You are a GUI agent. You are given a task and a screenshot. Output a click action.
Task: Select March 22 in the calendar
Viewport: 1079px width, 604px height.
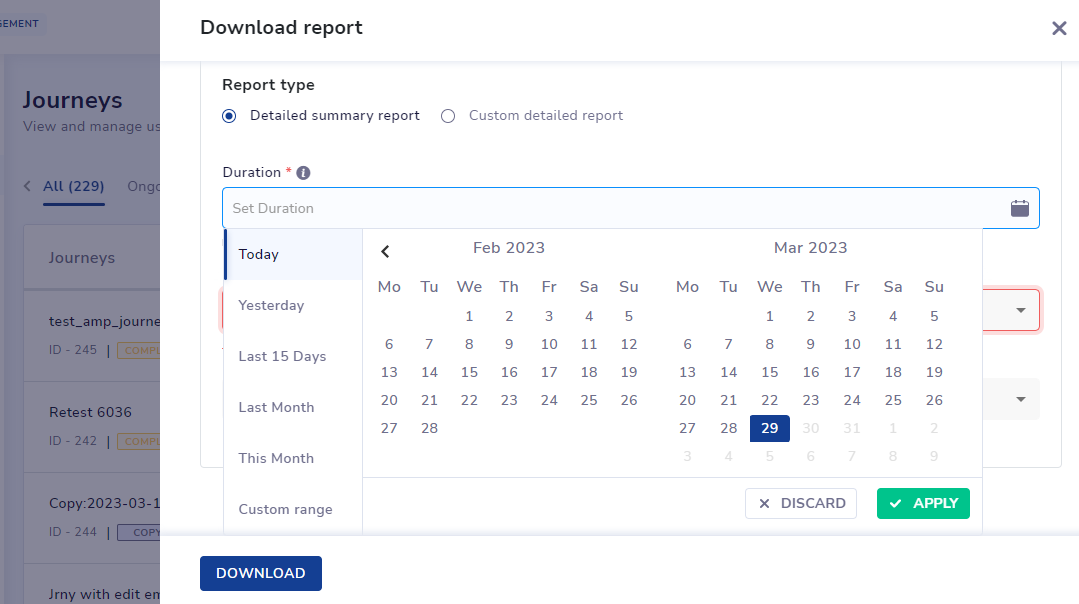(x=769, y=400)
